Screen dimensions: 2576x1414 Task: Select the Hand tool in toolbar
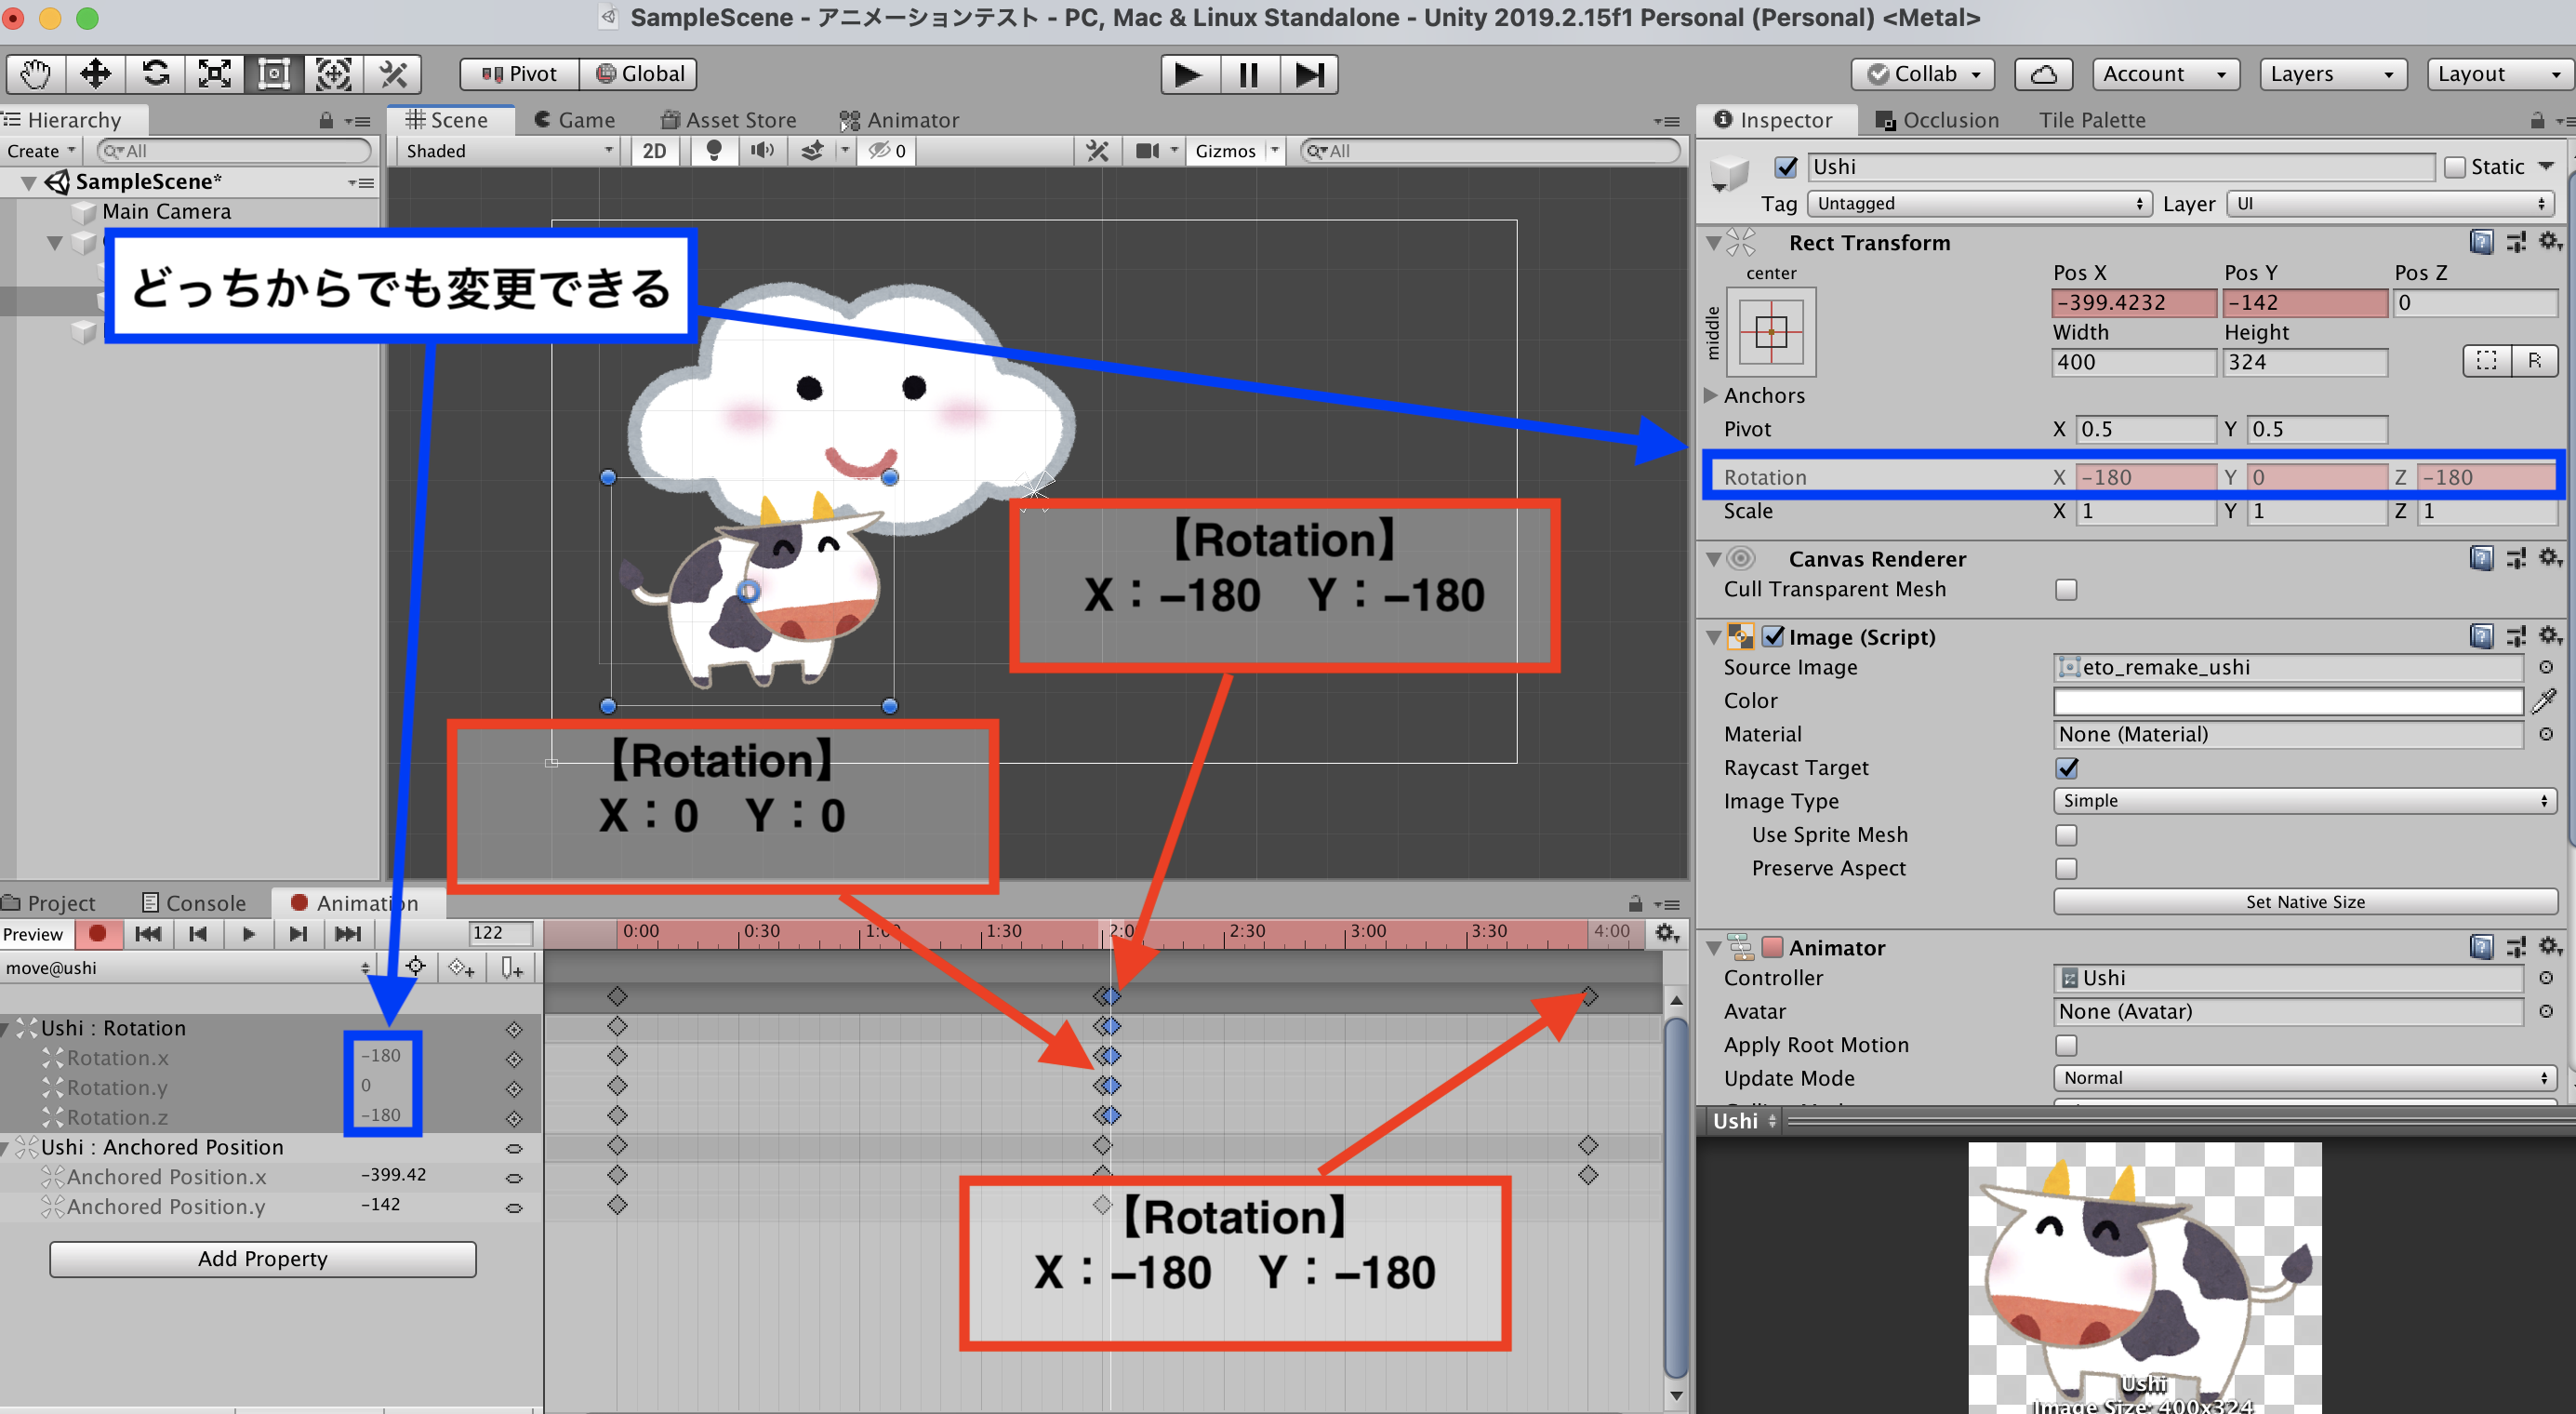(36, 74)
